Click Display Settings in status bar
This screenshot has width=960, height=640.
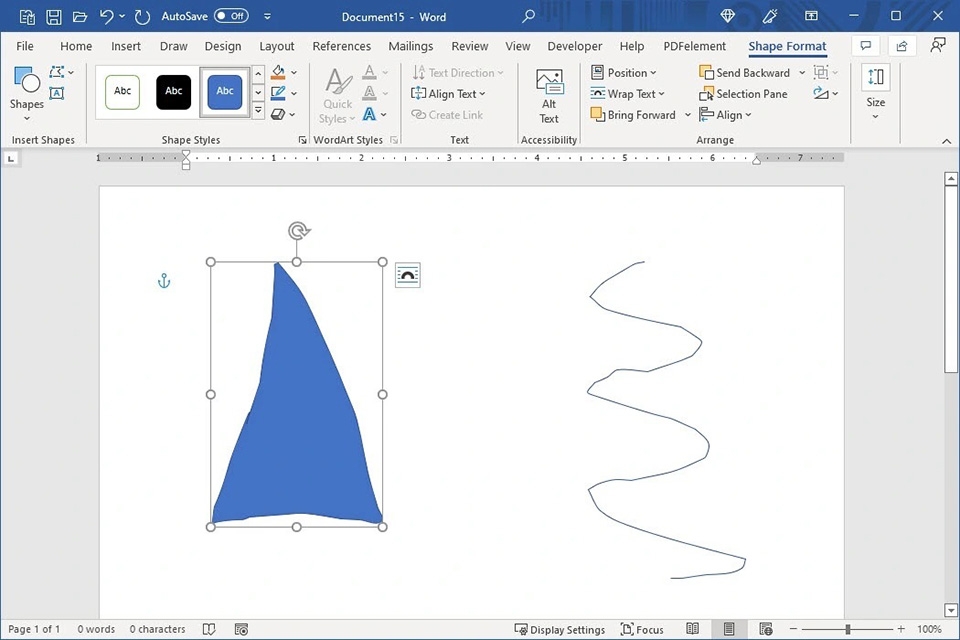(560, 629)
